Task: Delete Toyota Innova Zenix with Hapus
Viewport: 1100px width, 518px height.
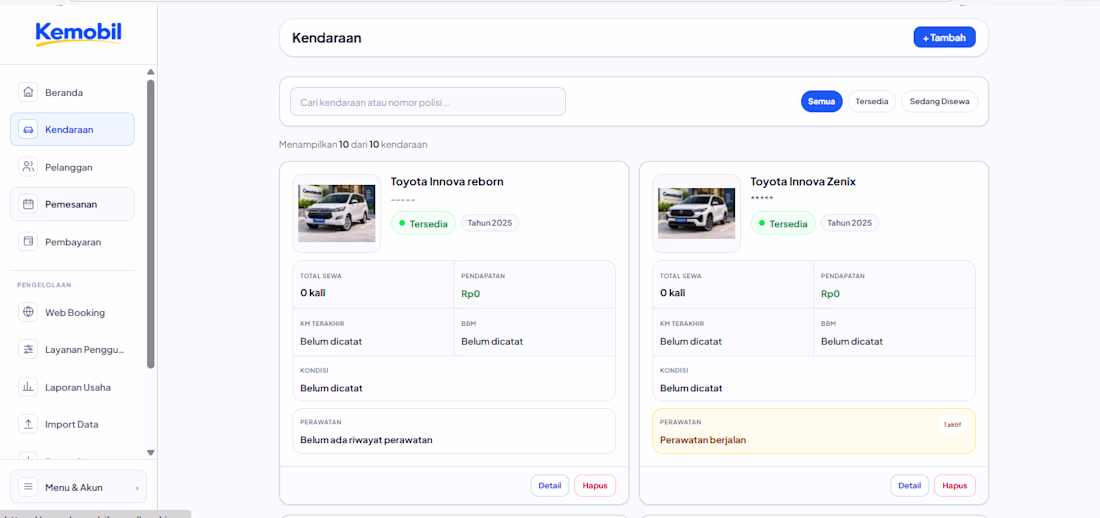Action: pyautogui.click(x=955, y=486)
